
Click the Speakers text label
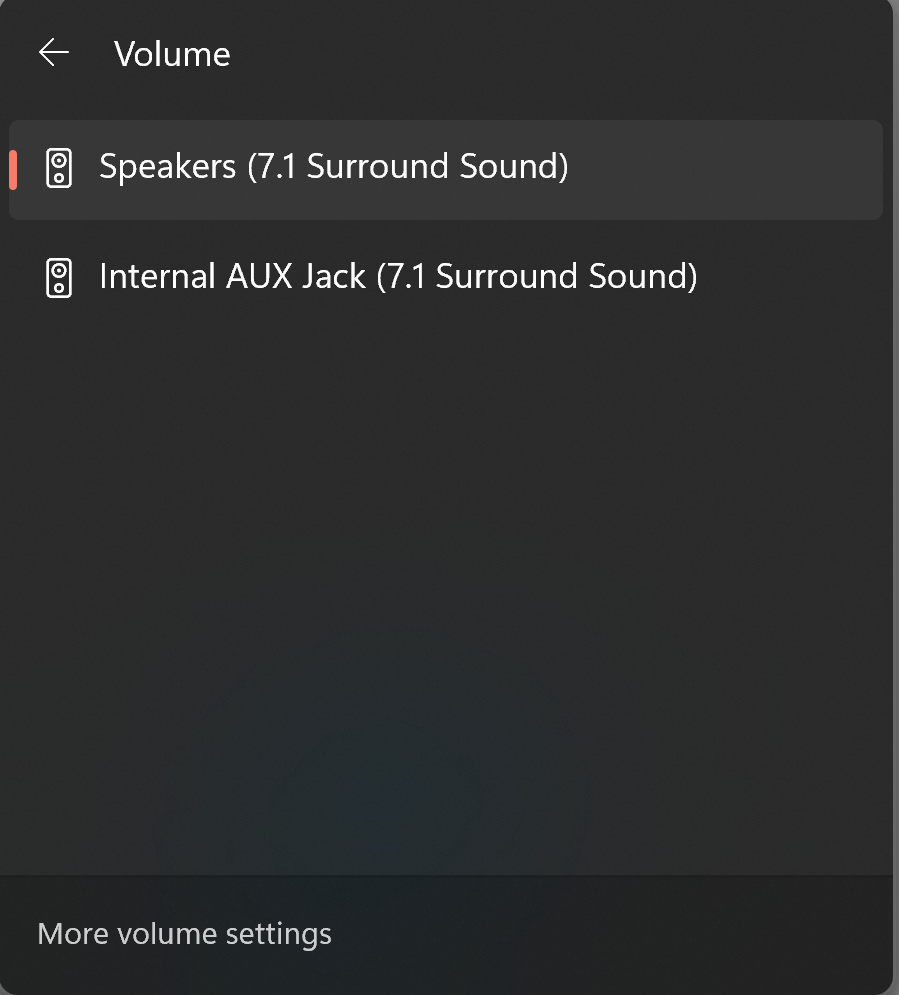tap(167, 167)
